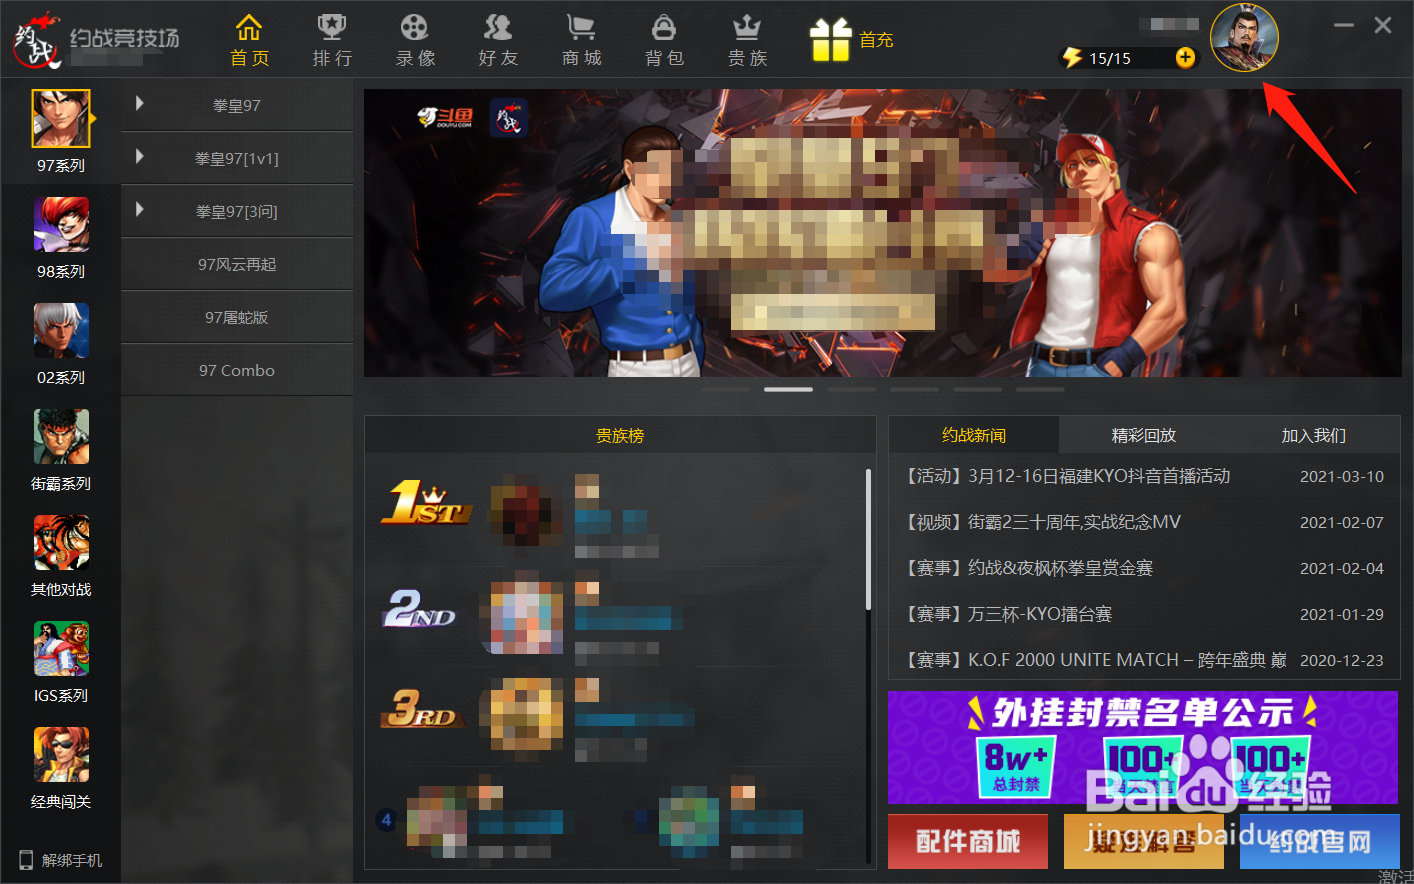
Task: Click the 配件商城 button
Action: pos(968,841)
